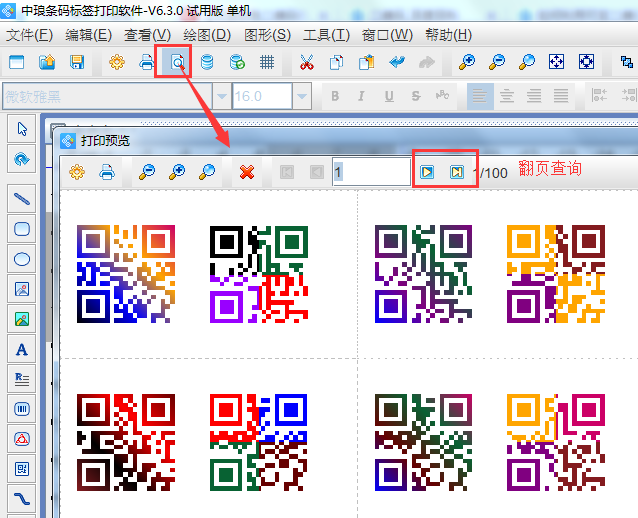The width and height of the screenshot is (638, 518).
Task: Click the printer icon in preview toolbar
Action: (x=106, y=172)
